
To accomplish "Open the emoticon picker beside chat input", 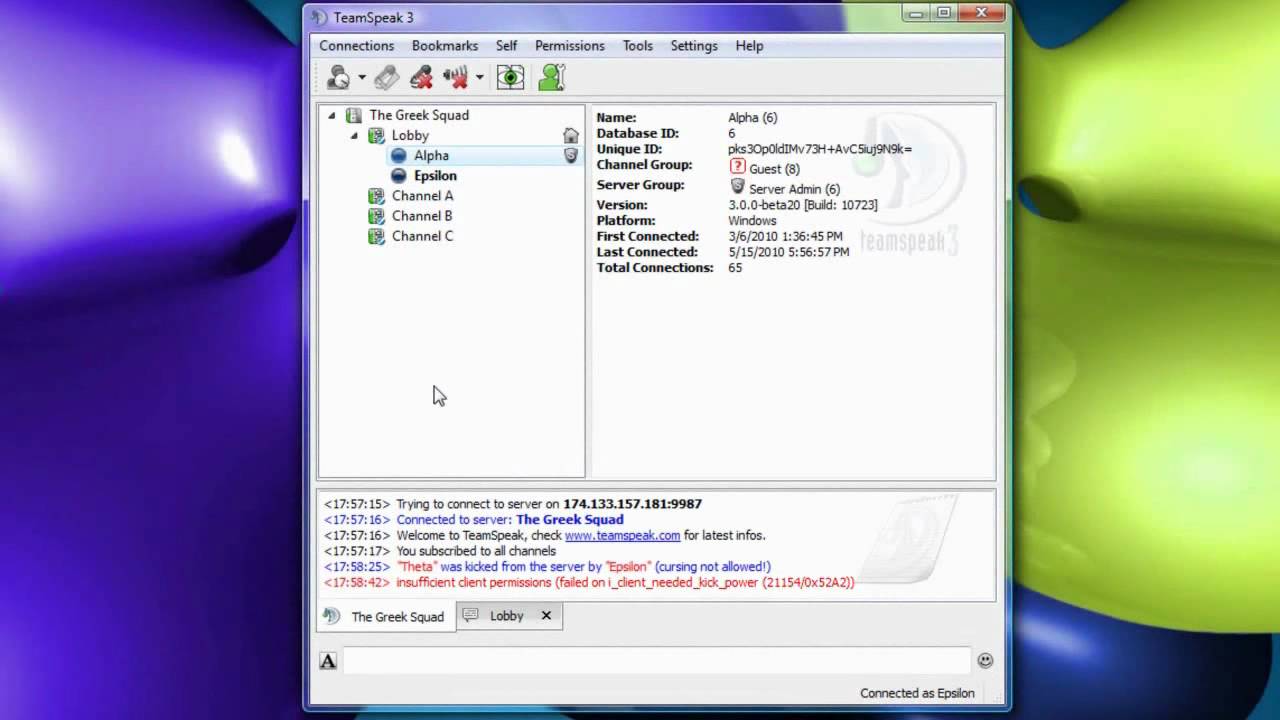I will point(985,660).
